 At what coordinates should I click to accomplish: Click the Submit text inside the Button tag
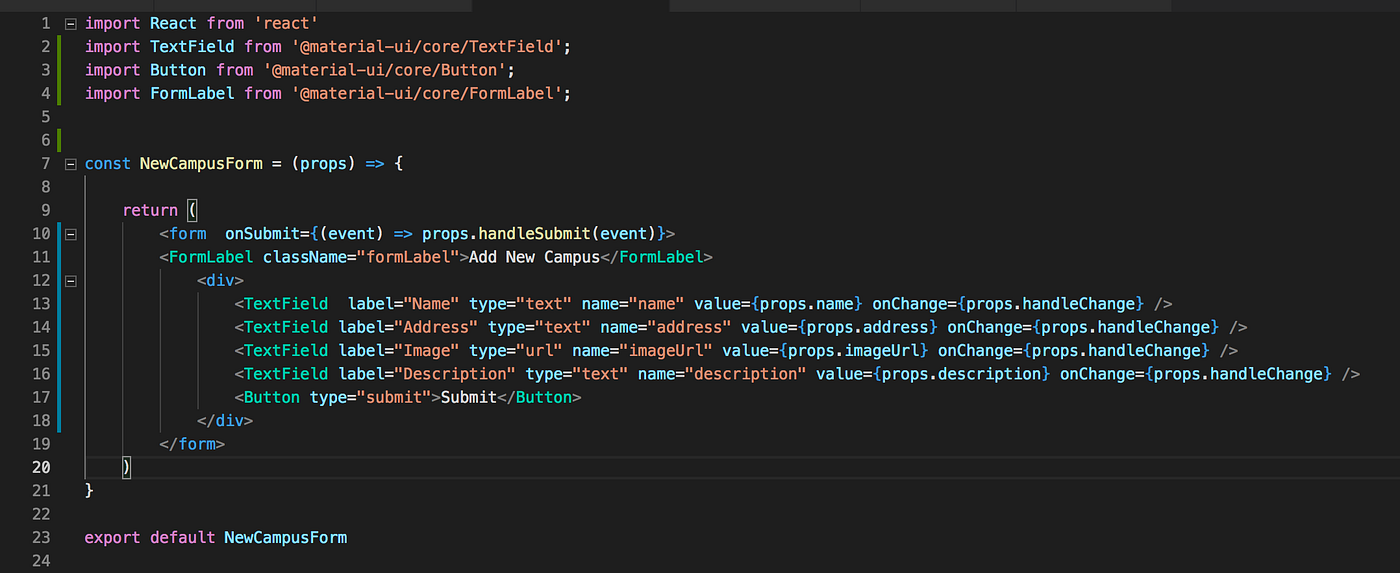coord(469,398)
